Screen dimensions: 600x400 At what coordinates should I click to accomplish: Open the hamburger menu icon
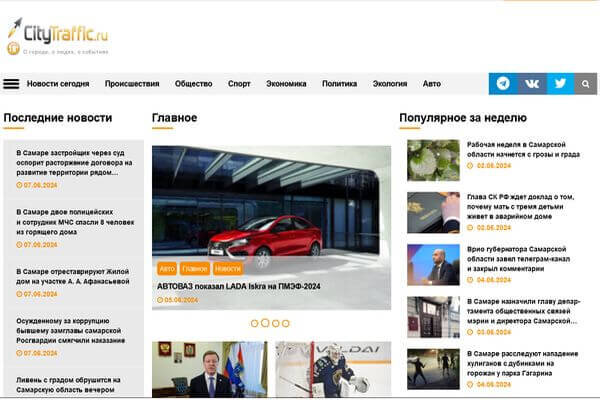(x=11, y=84)
